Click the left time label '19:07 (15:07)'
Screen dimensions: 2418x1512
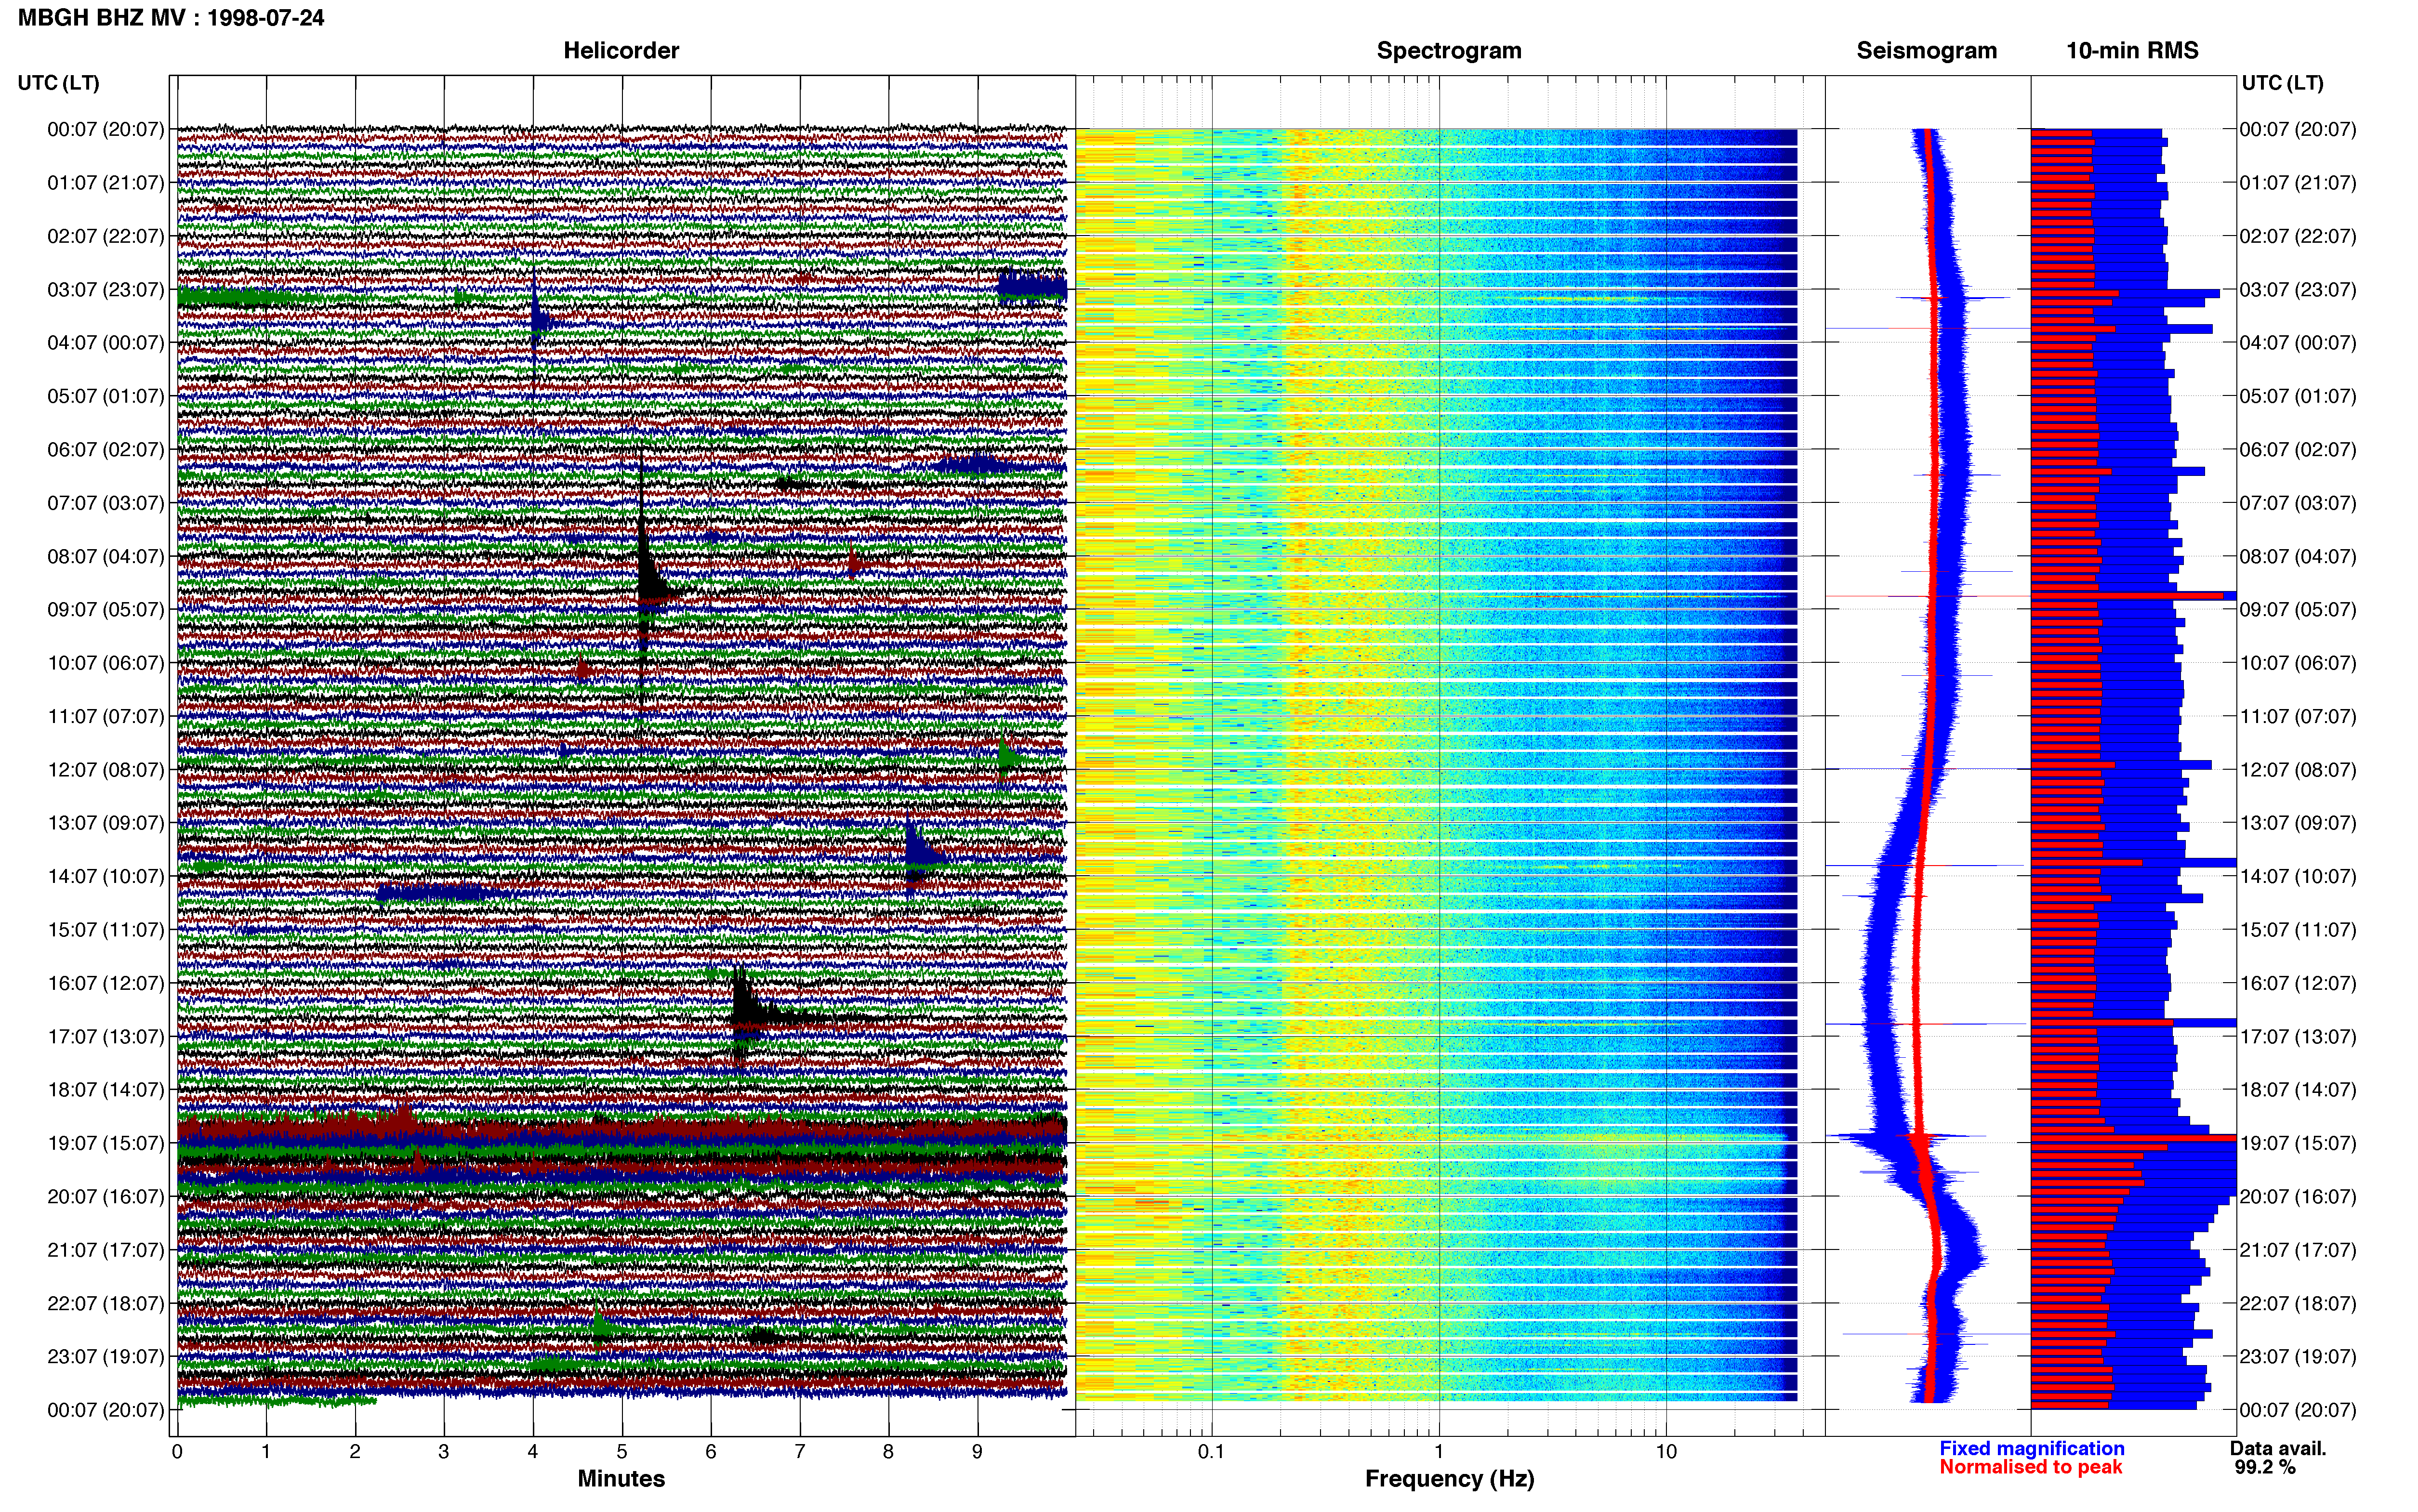click(x=105, y=1143)
